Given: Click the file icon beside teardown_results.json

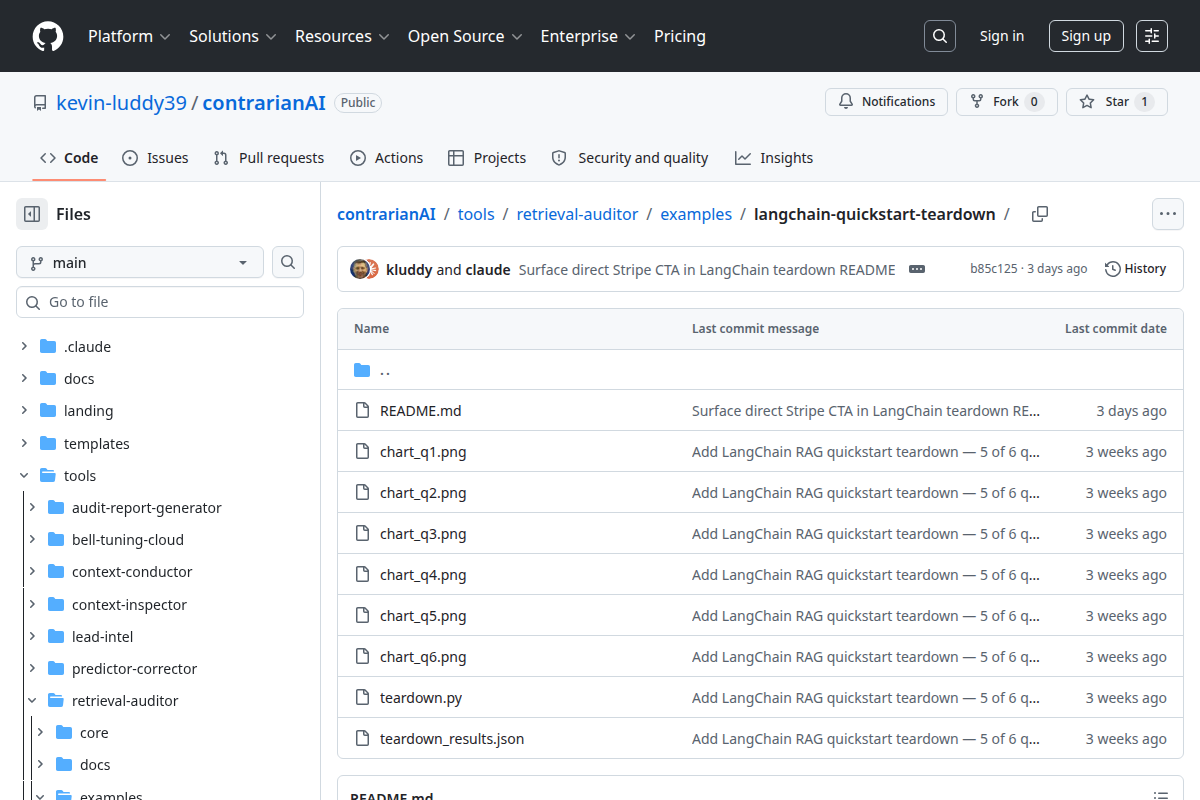Looking at the screenshot, I should [362, 739].
